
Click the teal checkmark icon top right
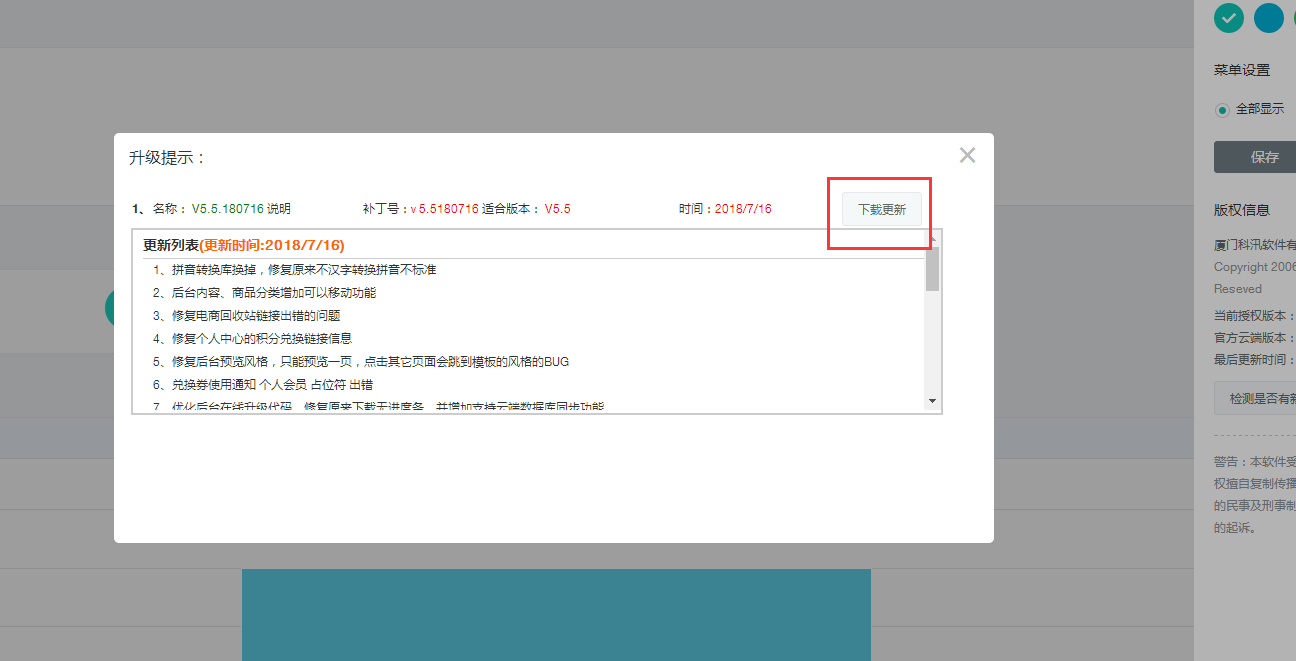click(1228, 18)
